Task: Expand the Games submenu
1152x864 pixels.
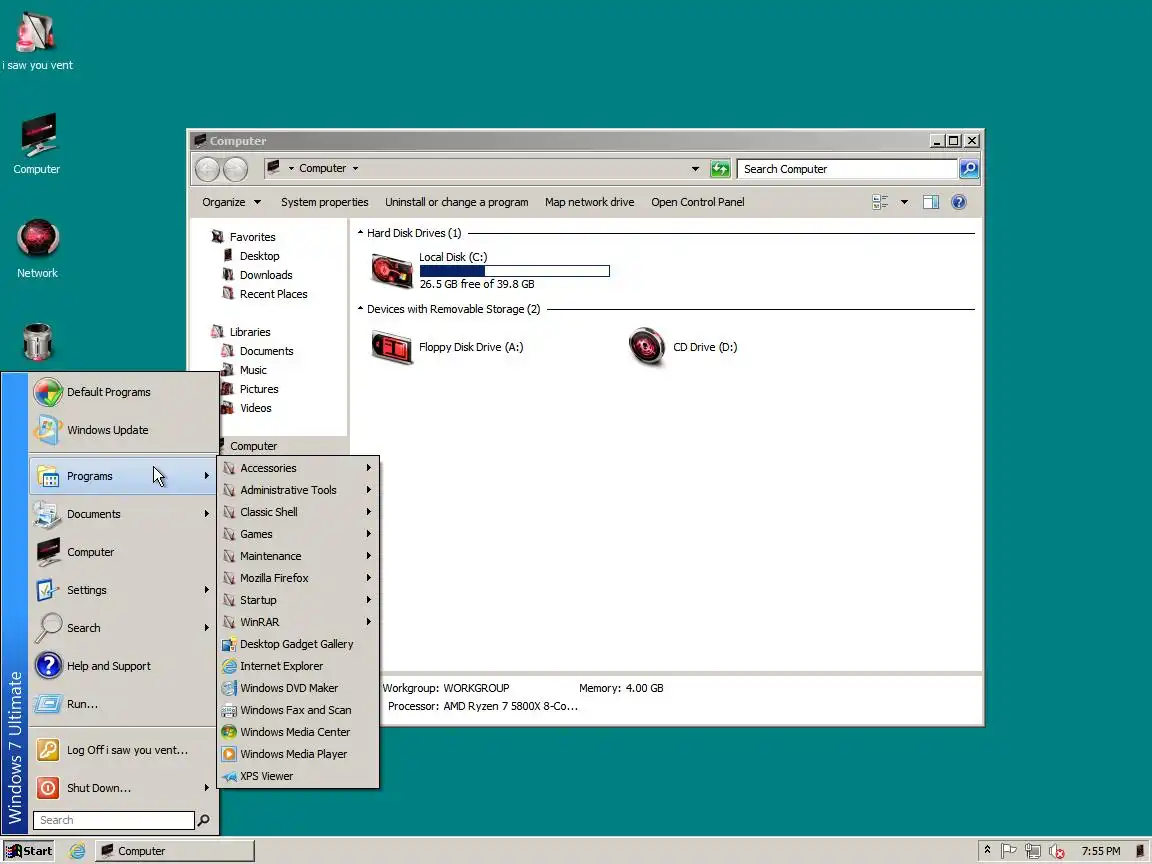Action: 298,534
